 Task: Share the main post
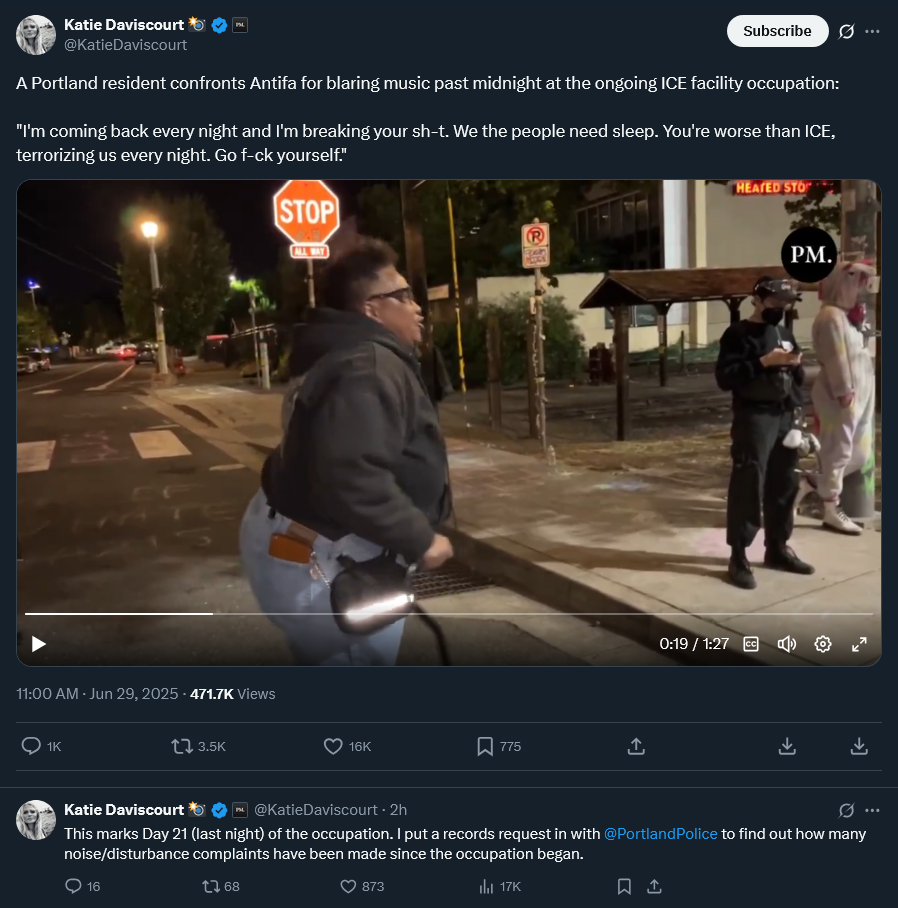[x=636, y=746]
